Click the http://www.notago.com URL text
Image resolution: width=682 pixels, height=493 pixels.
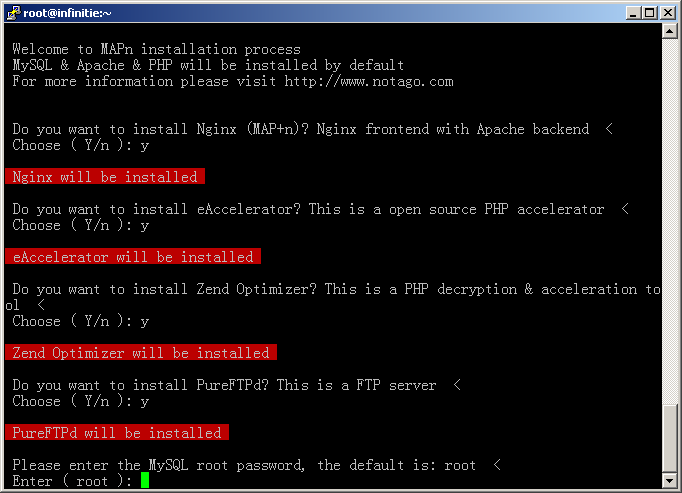[369, 81]
